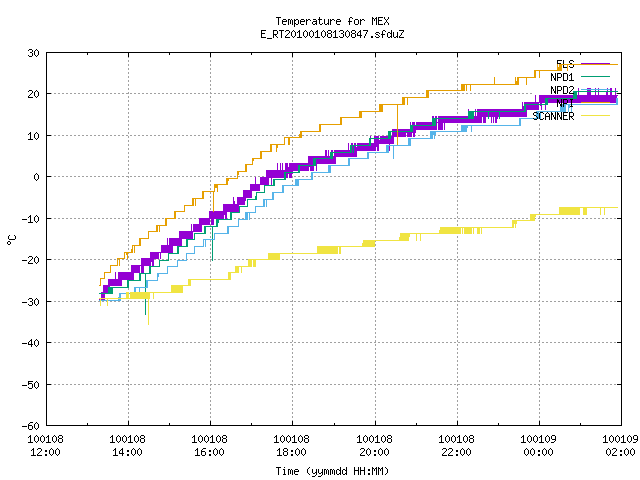
Task: Click the x-axis tick label 100108 14:00
Action: 127,446
